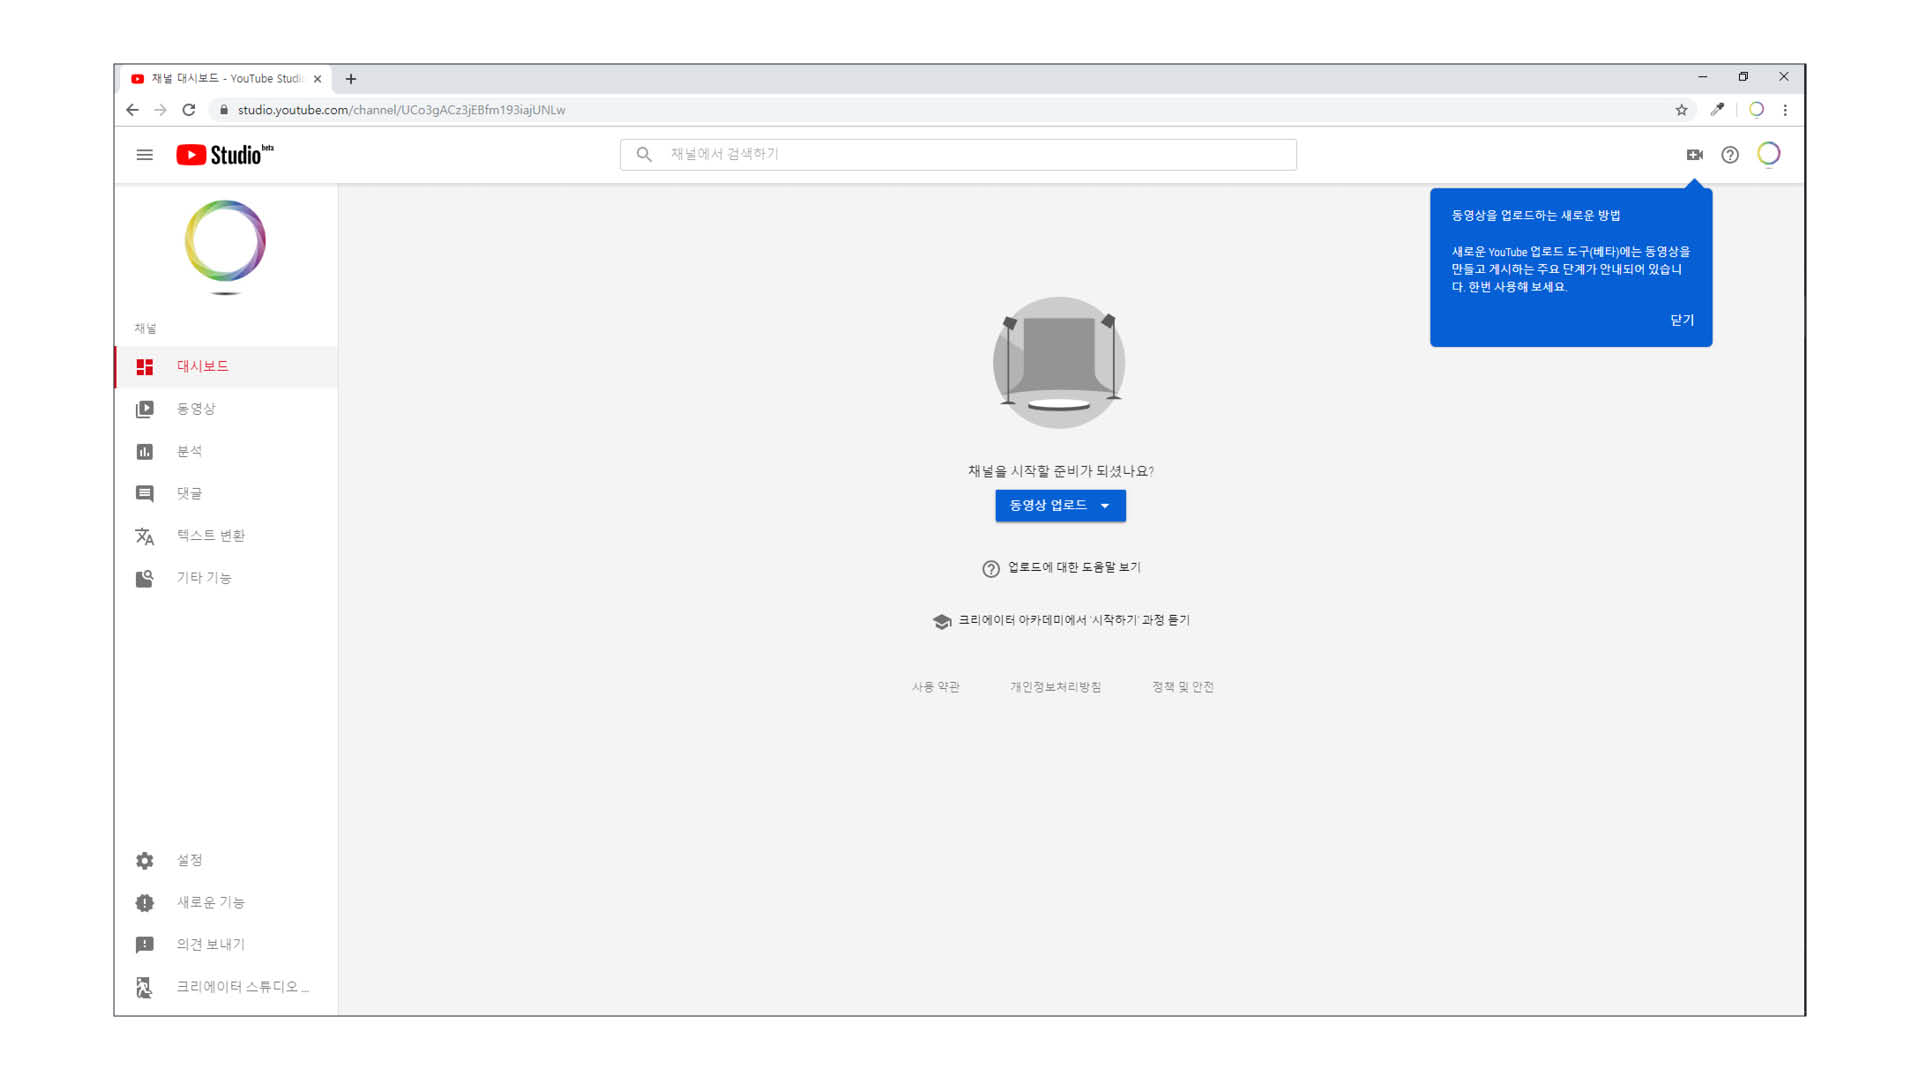Click the 동영상 업로드 dropdown button
Image resolution: width=1920 pixels, height=1080 pixels.
pyautogui.click(x=1060, y=505)
